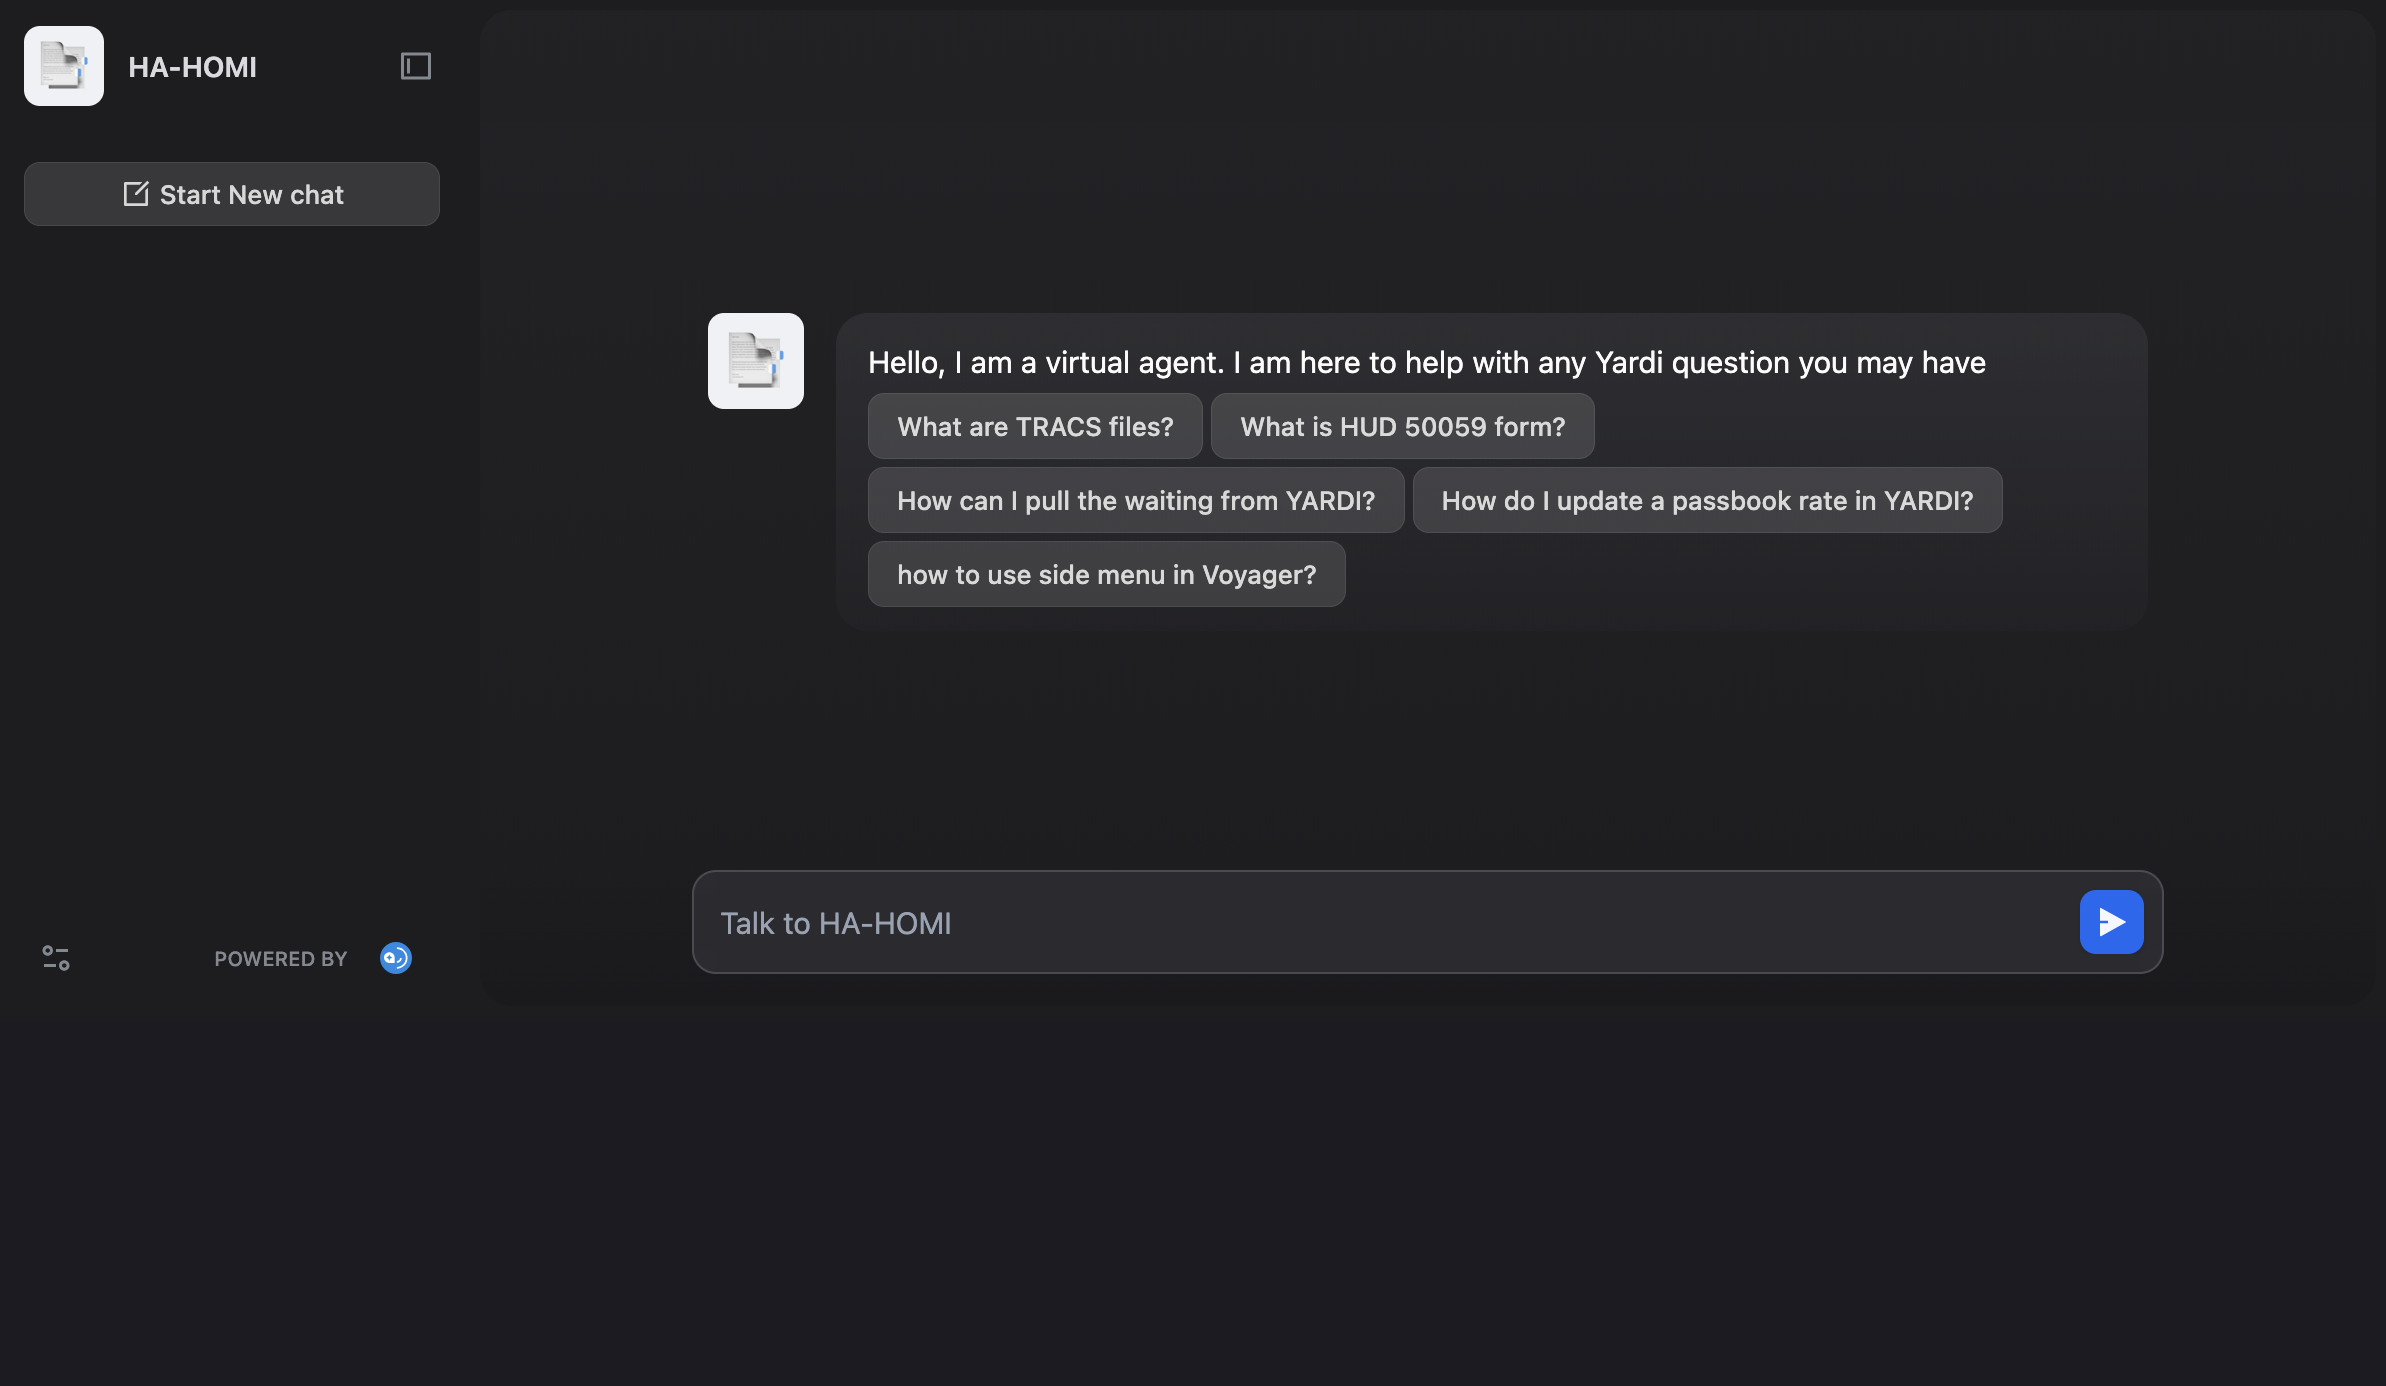Viewport: 2386px width, 1386px height.
Task: Click the HA-HOMI logo in the sidebar header
Action: (64, 66)
